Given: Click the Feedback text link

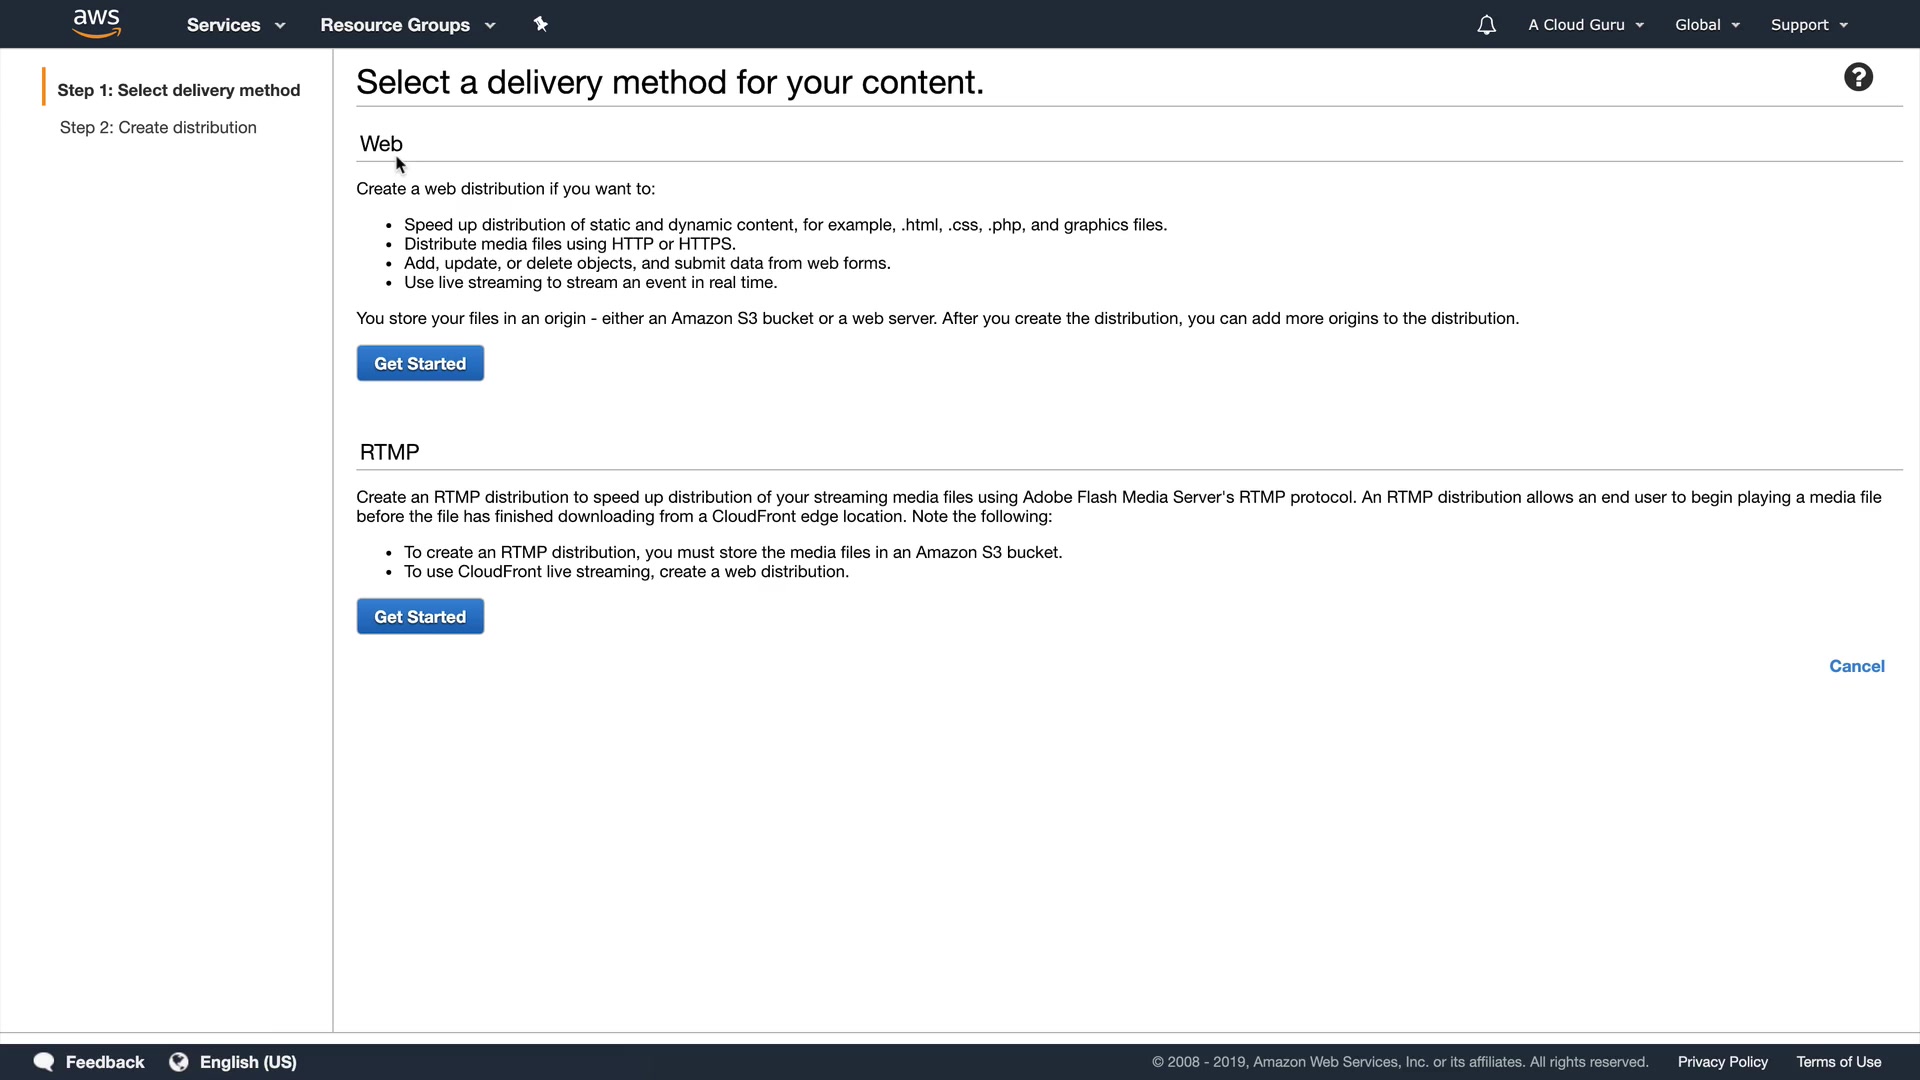Looking at the screenshot, I should (x=105, y=1062).
